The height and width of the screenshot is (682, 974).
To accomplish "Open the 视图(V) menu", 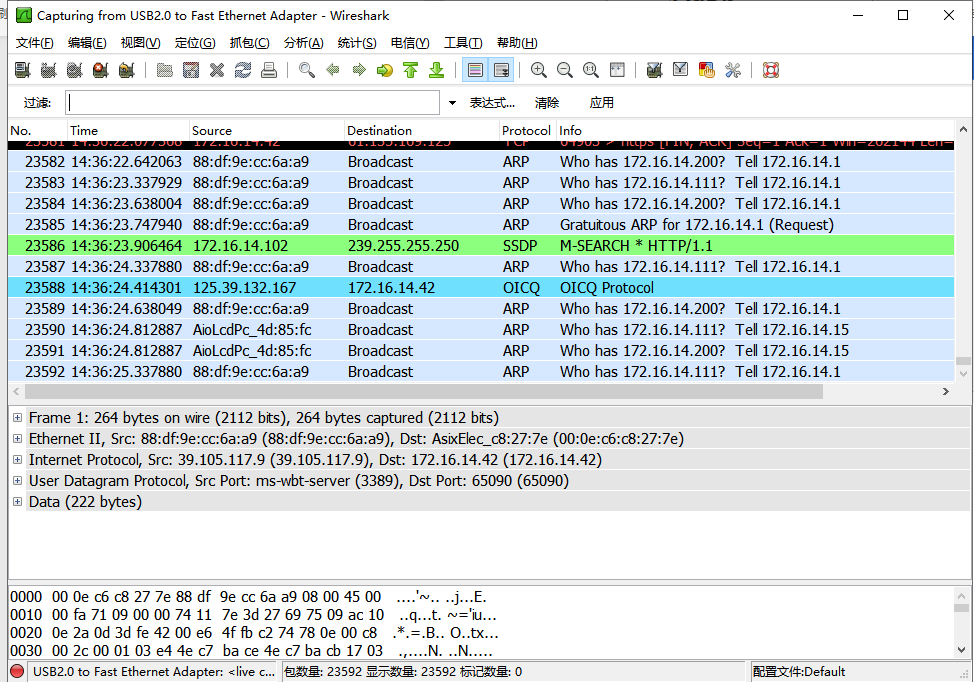I will tap(140, 43).
